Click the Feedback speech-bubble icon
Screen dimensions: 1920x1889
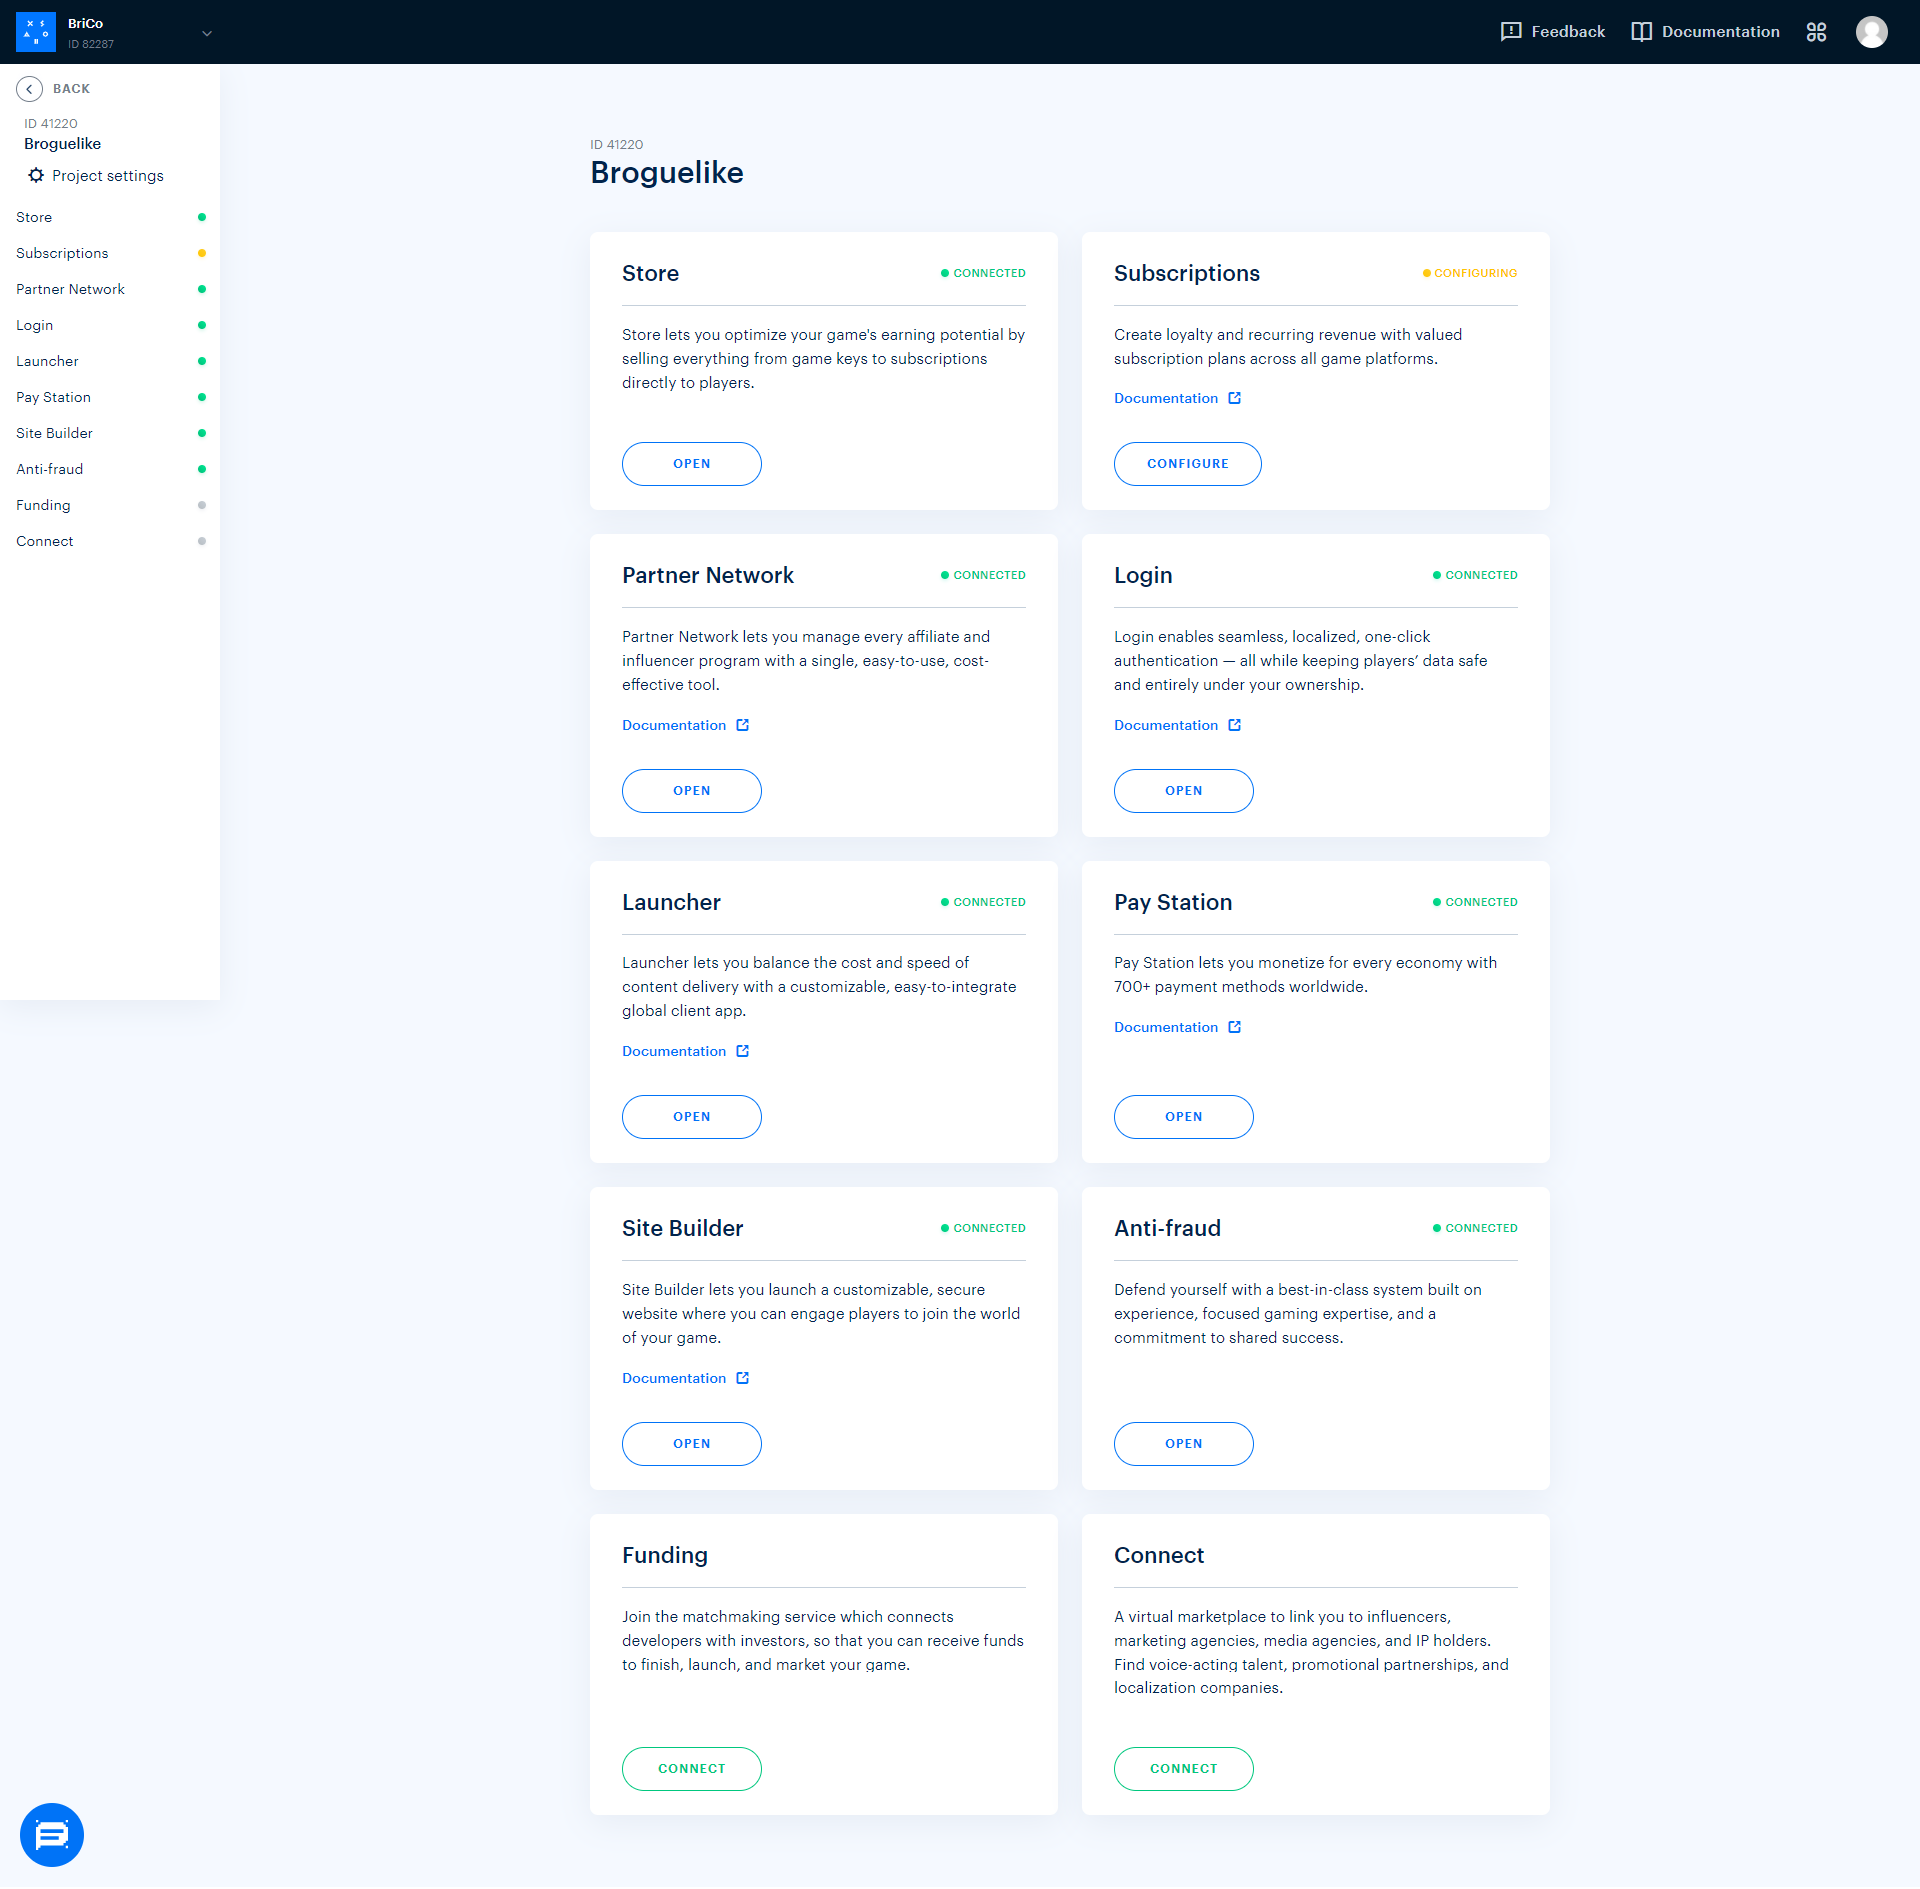[1511, 32]
